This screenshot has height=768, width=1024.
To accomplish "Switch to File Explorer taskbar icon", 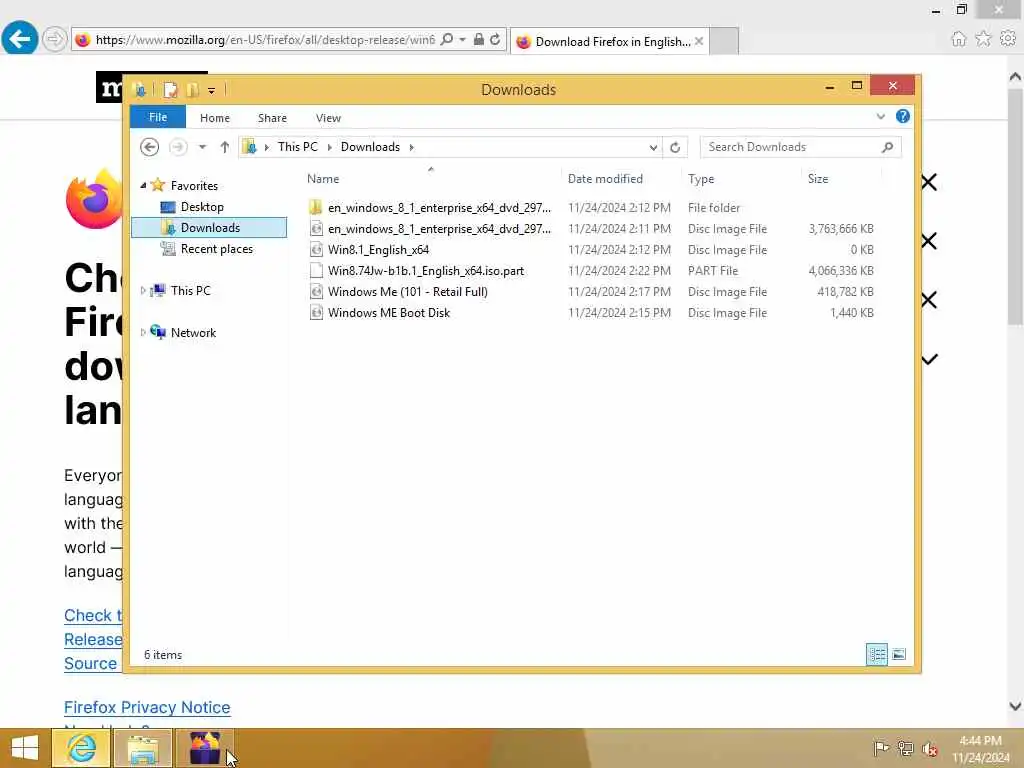I will click(x=143, y=748).
